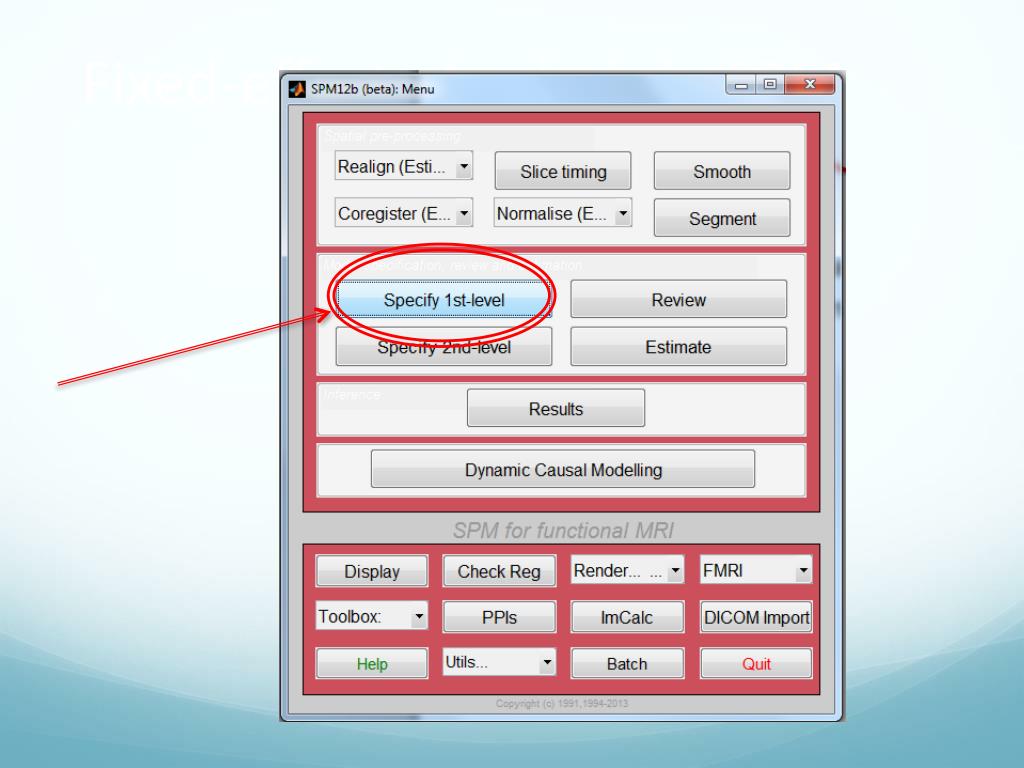Image resolution: width=1024 pixels, height=768 pixels.
Task: Open the ImCalc calculator
Action: click(x=627, y=617)
